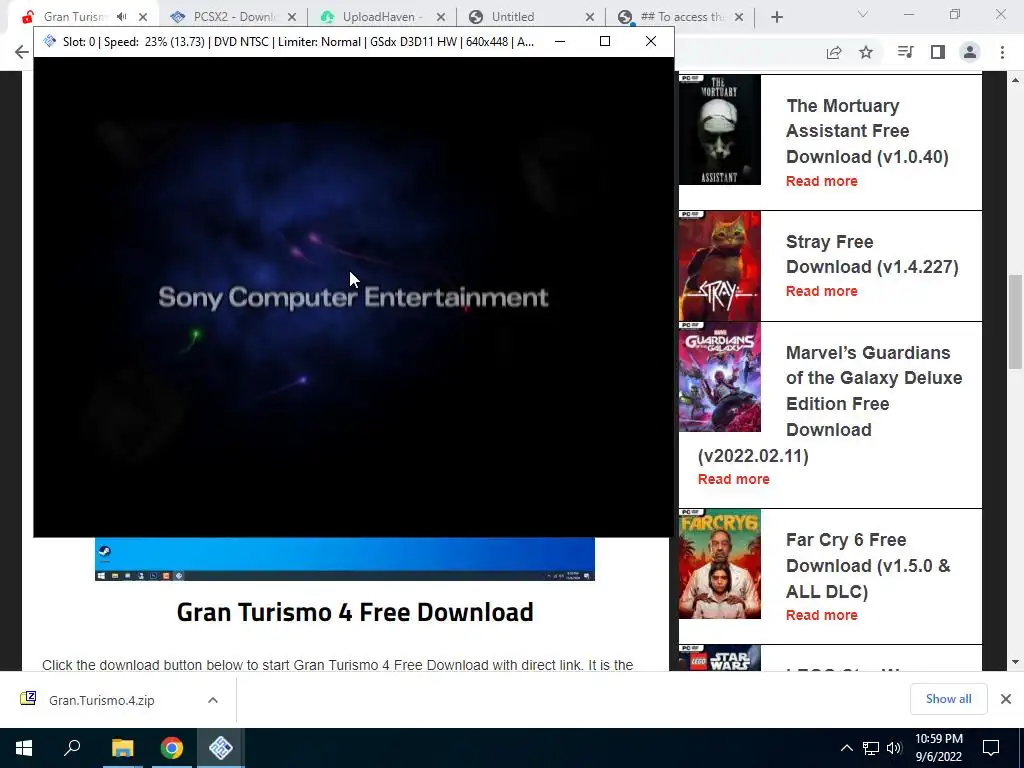
Task: Open volume control tray icon
Action: (x=895, y=748)
